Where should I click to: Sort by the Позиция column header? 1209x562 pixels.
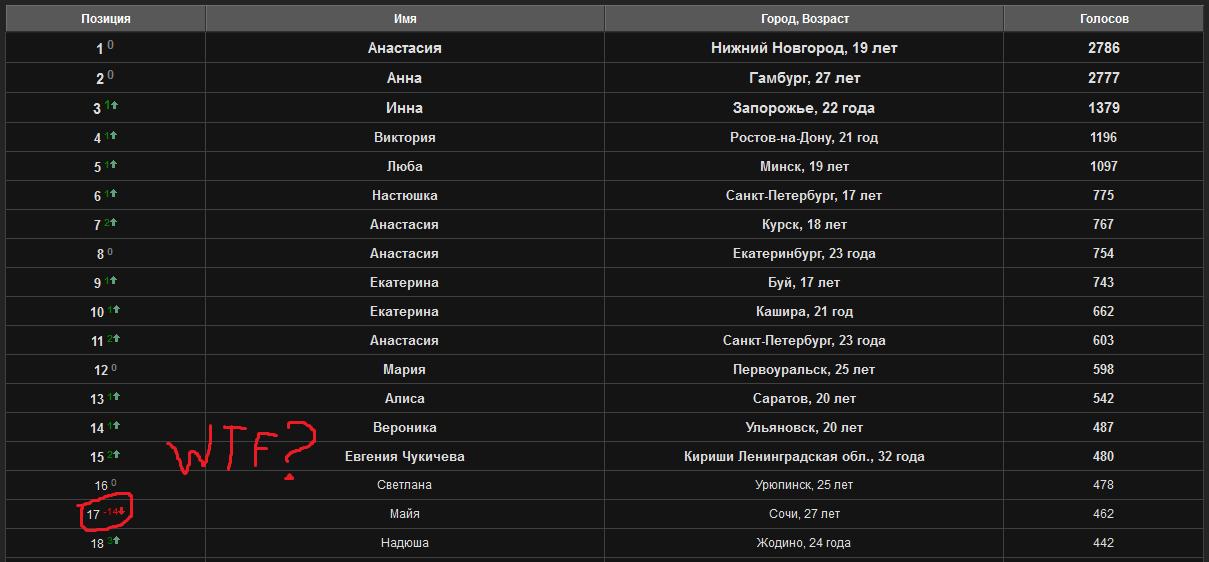point(105,18)
